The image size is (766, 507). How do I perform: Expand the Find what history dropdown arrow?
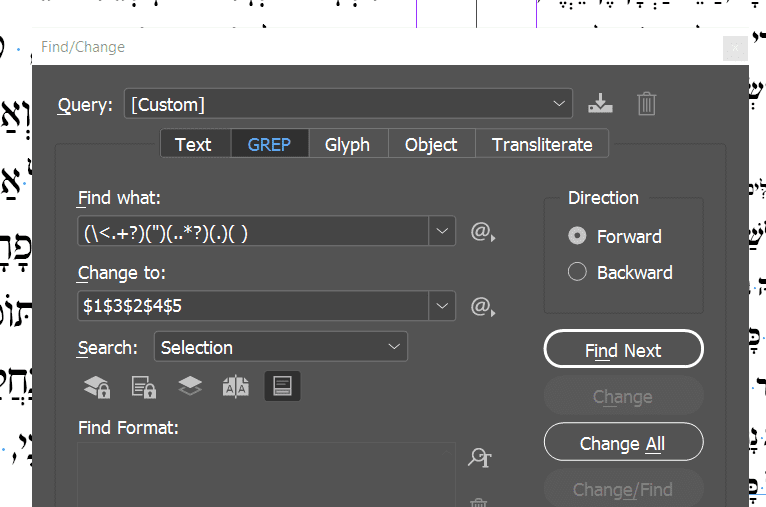click(x=442, y=232)
